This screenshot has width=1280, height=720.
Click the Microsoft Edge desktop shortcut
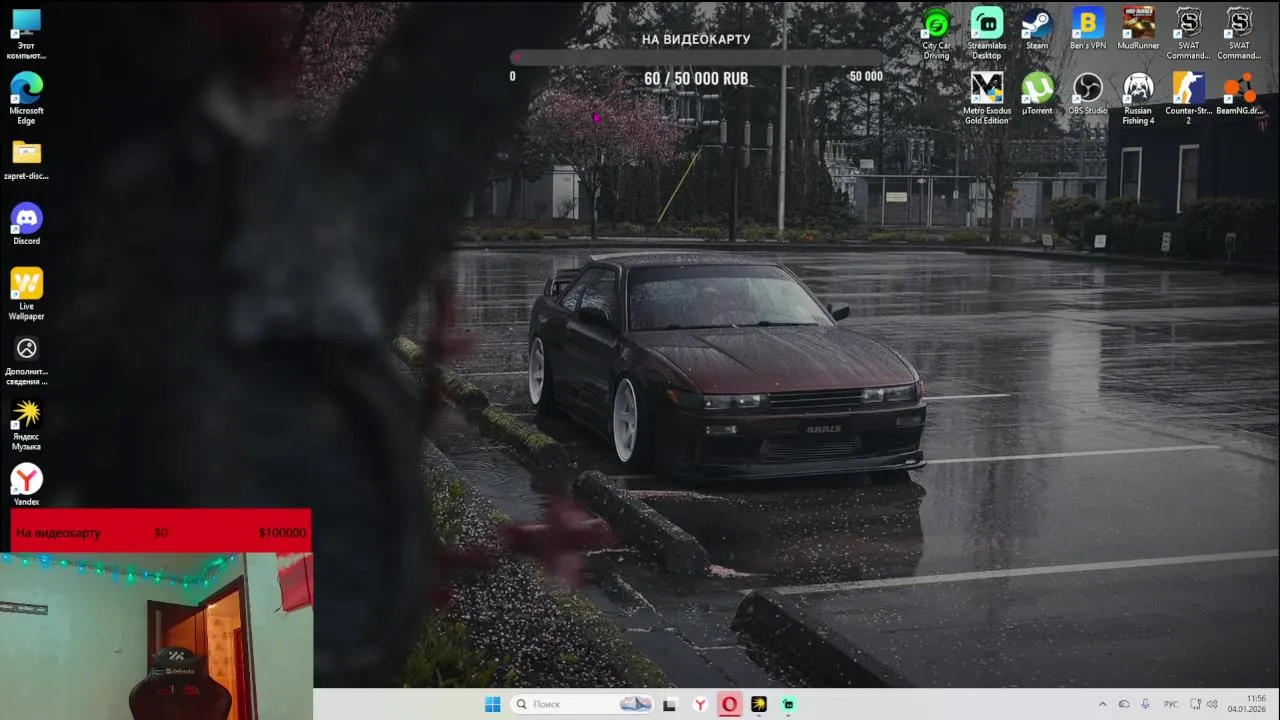pos(26,98)
